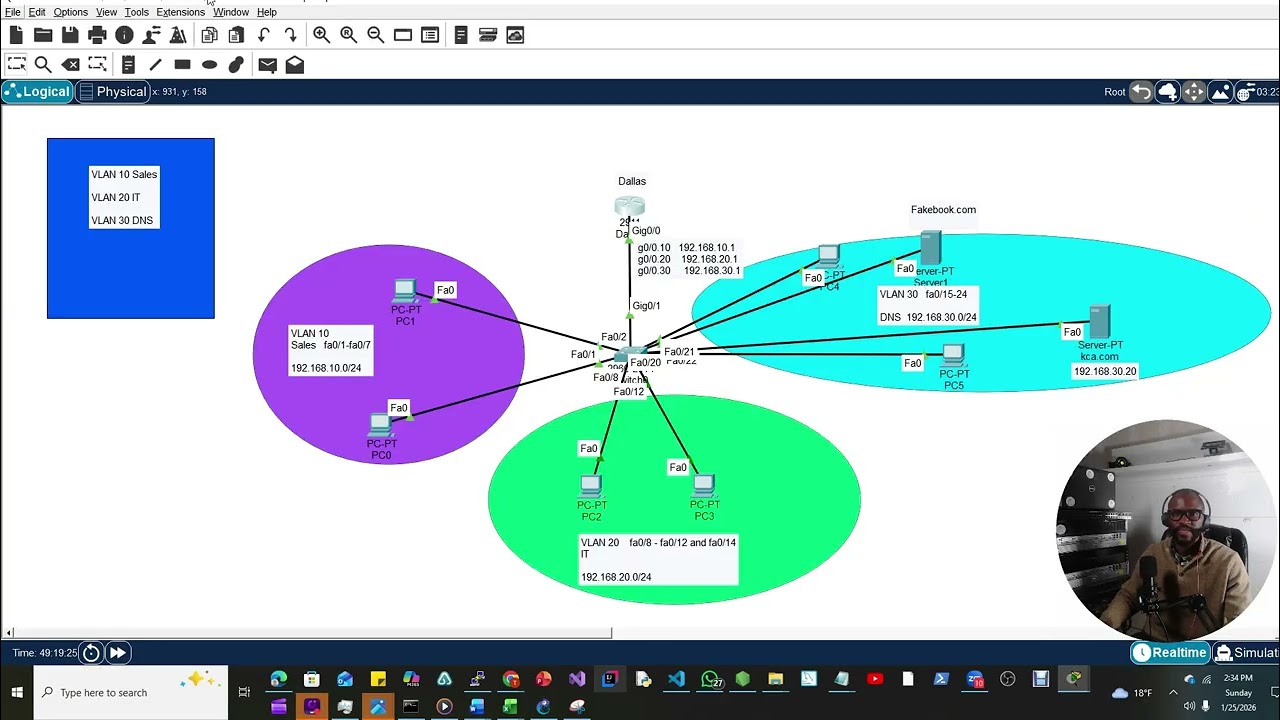
Task: Click the Power Cycle Devices button
Action: pyautogui.click(x=91, y=653)
